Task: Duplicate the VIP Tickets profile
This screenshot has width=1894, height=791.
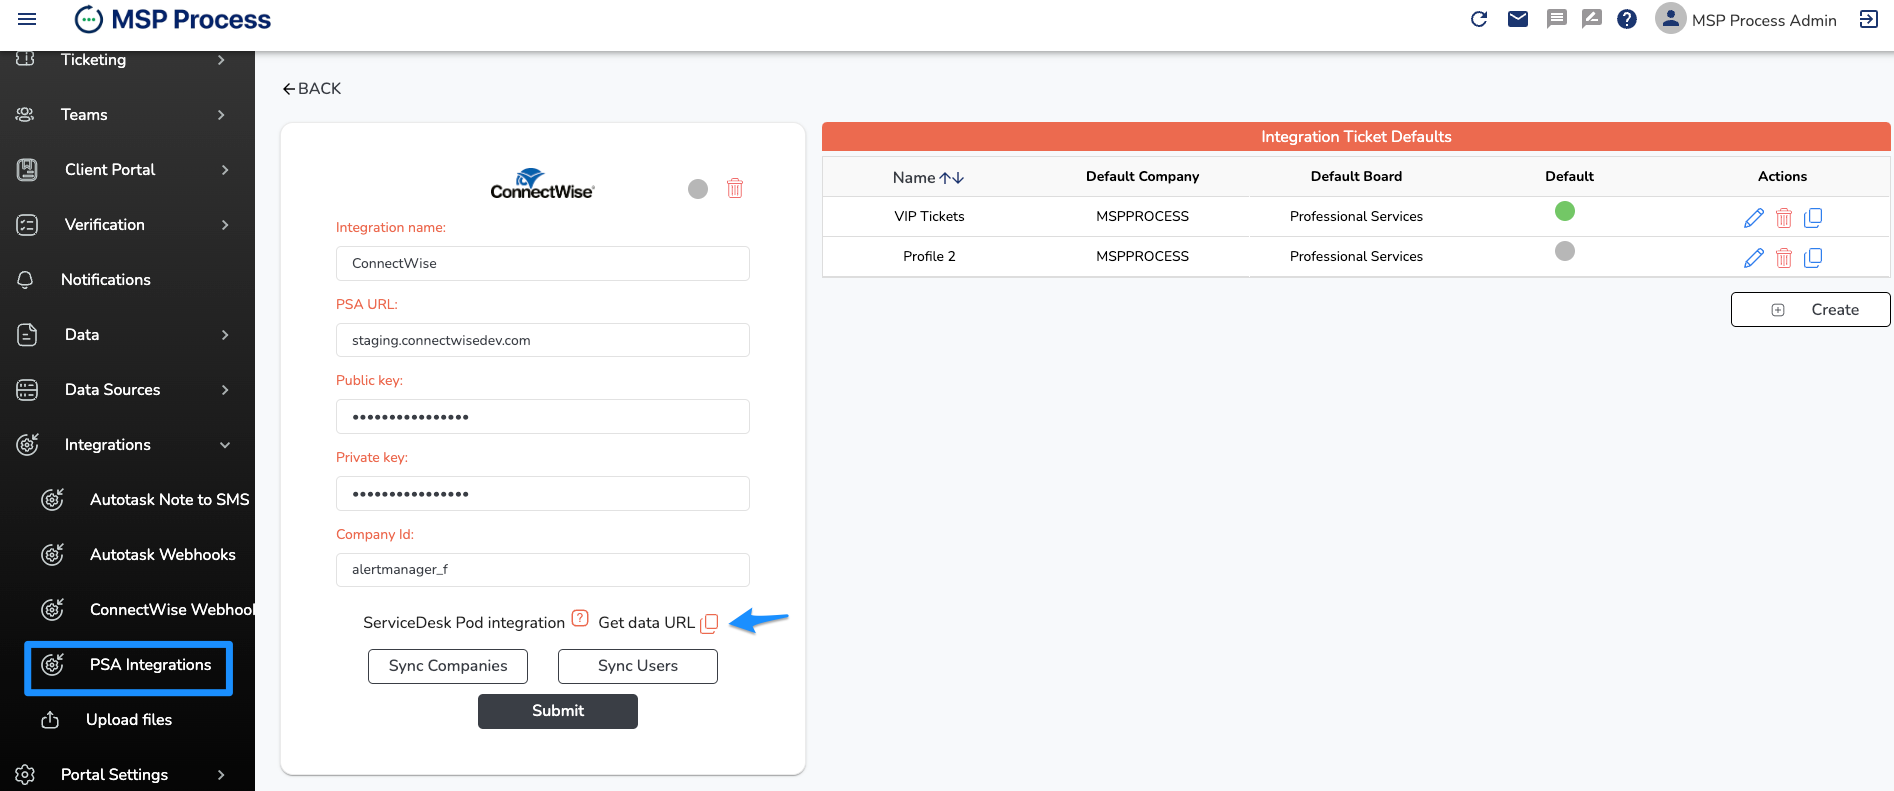Action: (1813, 218)
